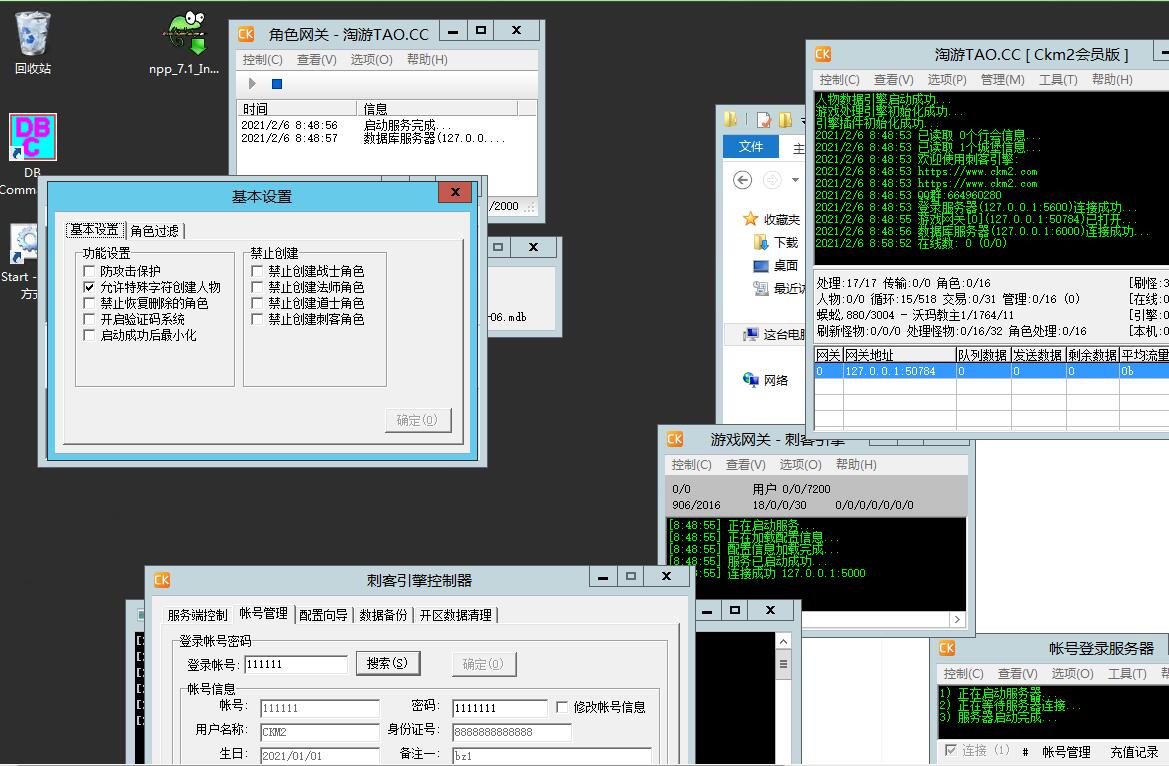Image resolution: width=1169 pixels, height=766 pixels.
Task: Switch to the 角色过滤 tab
Action: tap(155, 231)
